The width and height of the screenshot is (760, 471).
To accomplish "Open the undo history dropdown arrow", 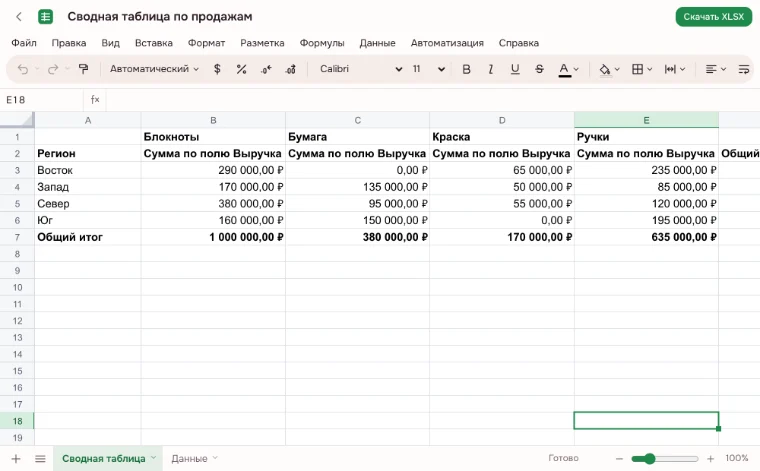I will tap(37, 69).
